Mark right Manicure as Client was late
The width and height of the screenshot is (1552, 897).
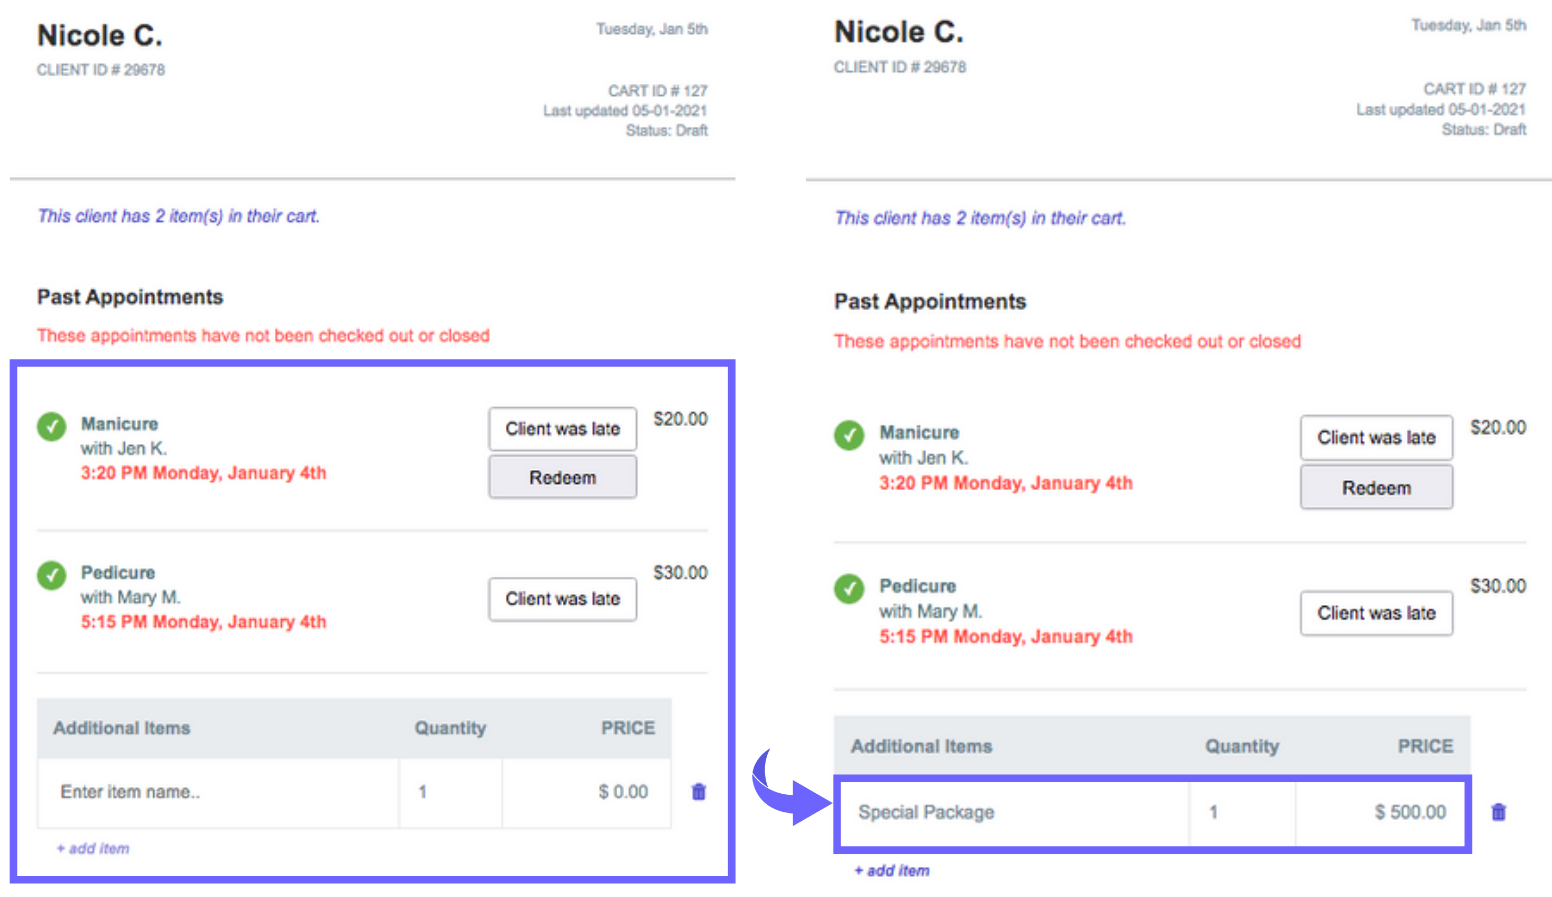pyautogui.click(x=1376, y=438)
